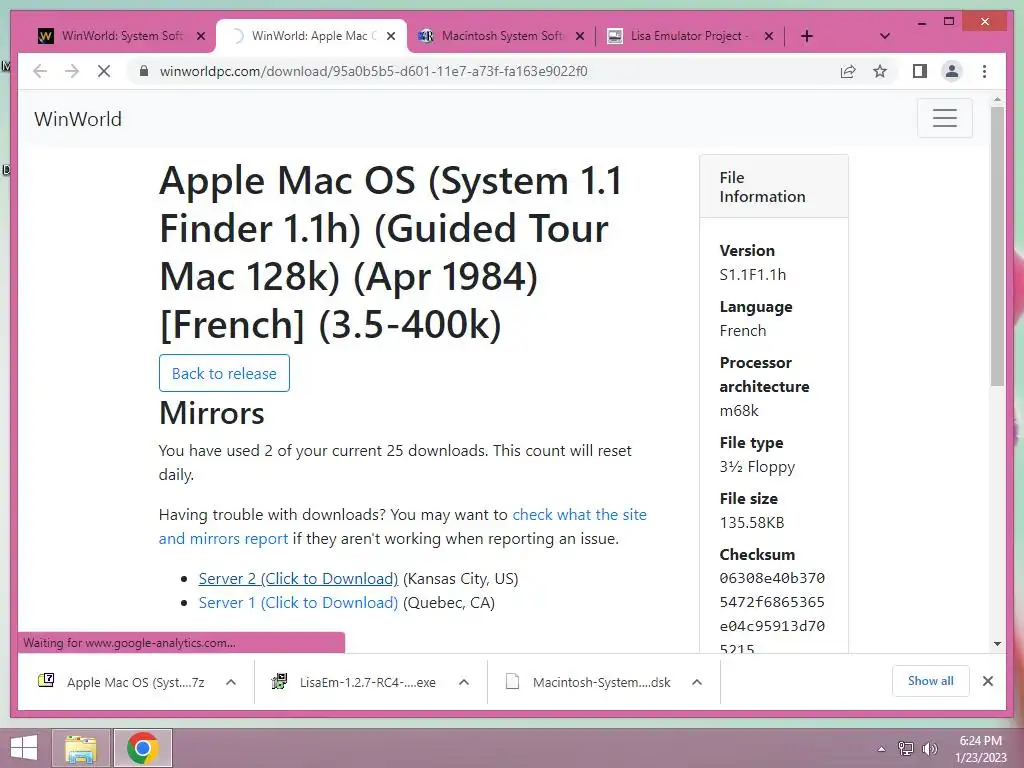This screenshot has height=768, width=1024.
Task: Open the tab search chevron
Action: [885, 36]
